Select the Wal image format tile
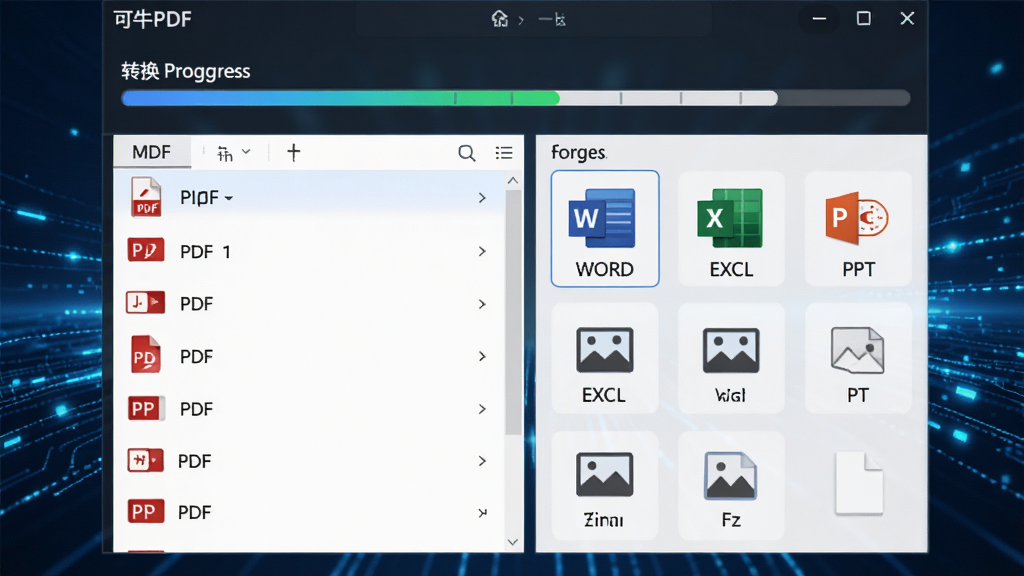Viewport: 1024px width, 576px height. pos(731,358)
